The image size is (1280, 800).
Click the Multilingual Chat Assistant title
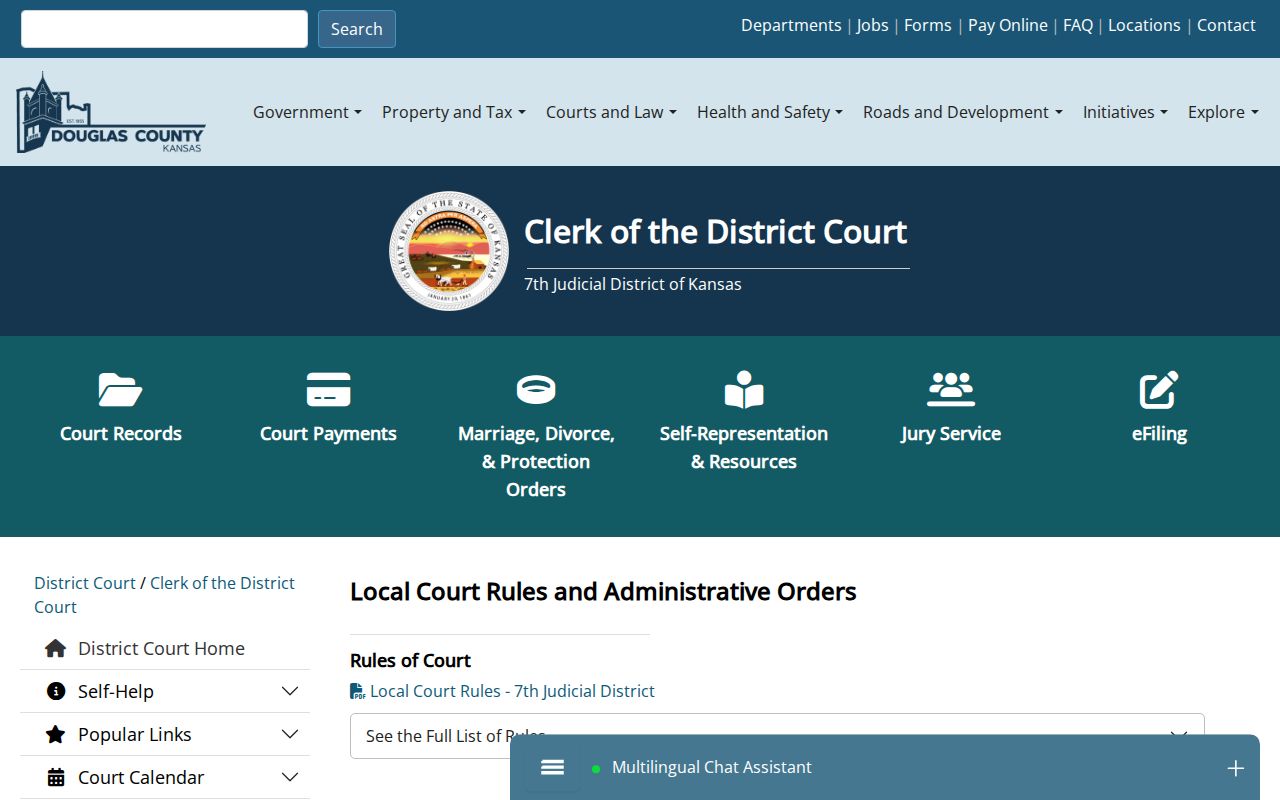(x=712, y=767)
